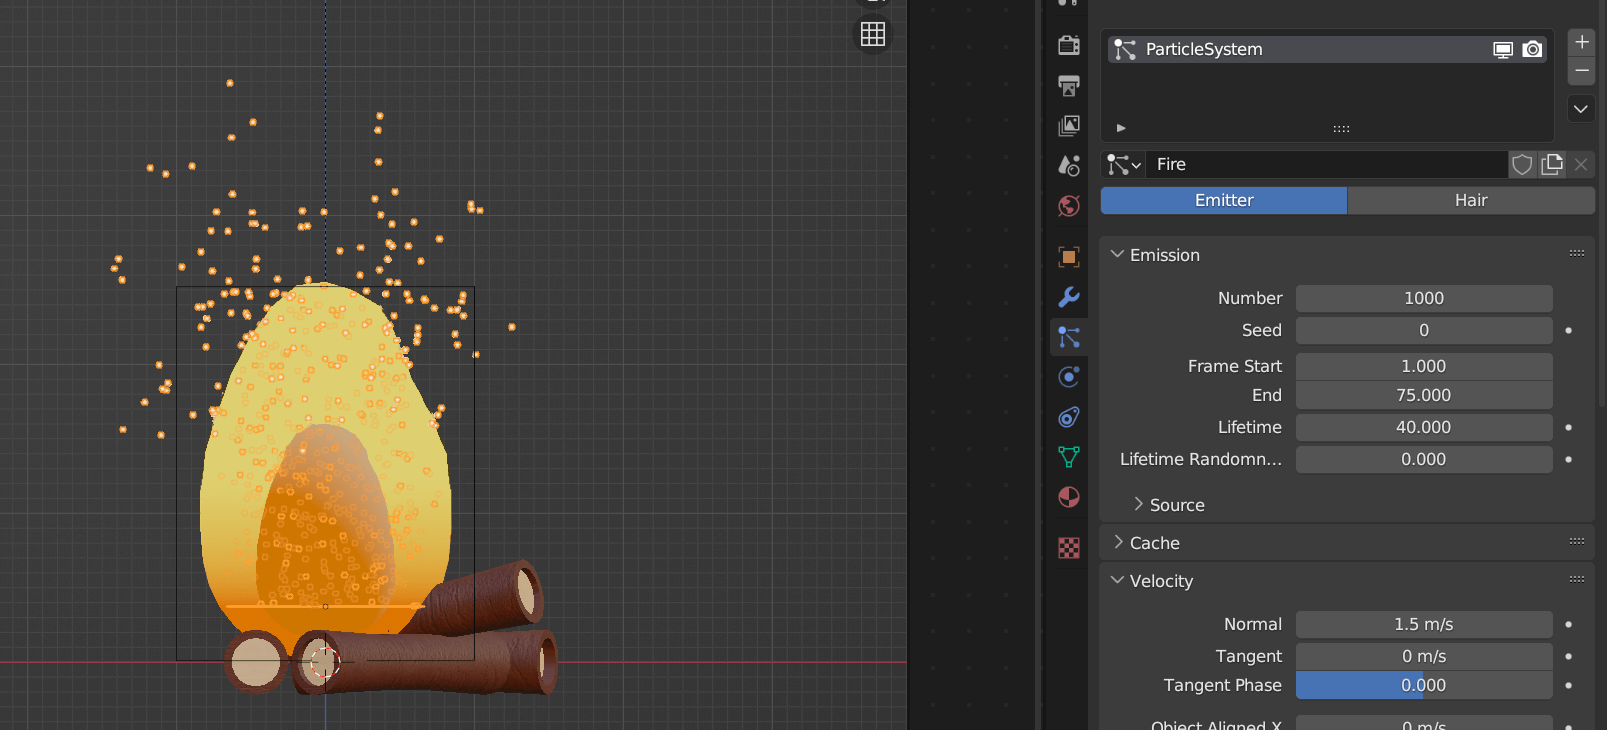Grab the particle list resize handle
Image resolution: width=1607 pixels, height=730 pixels.
click(1341, 129)
